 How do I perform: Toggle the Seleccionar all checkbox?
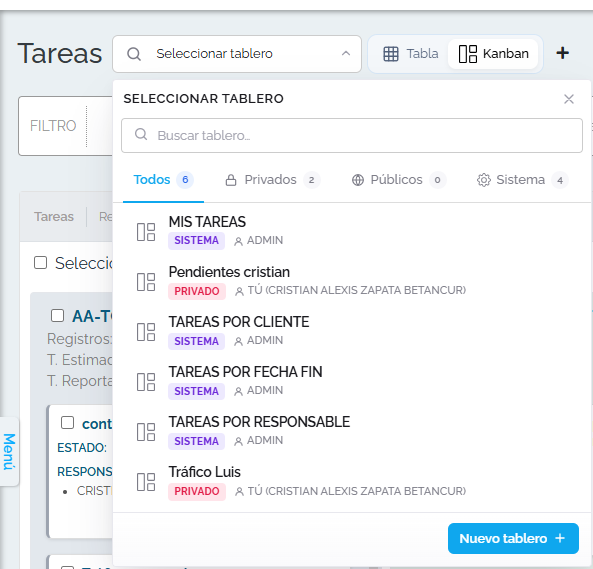tap(40, 263)
